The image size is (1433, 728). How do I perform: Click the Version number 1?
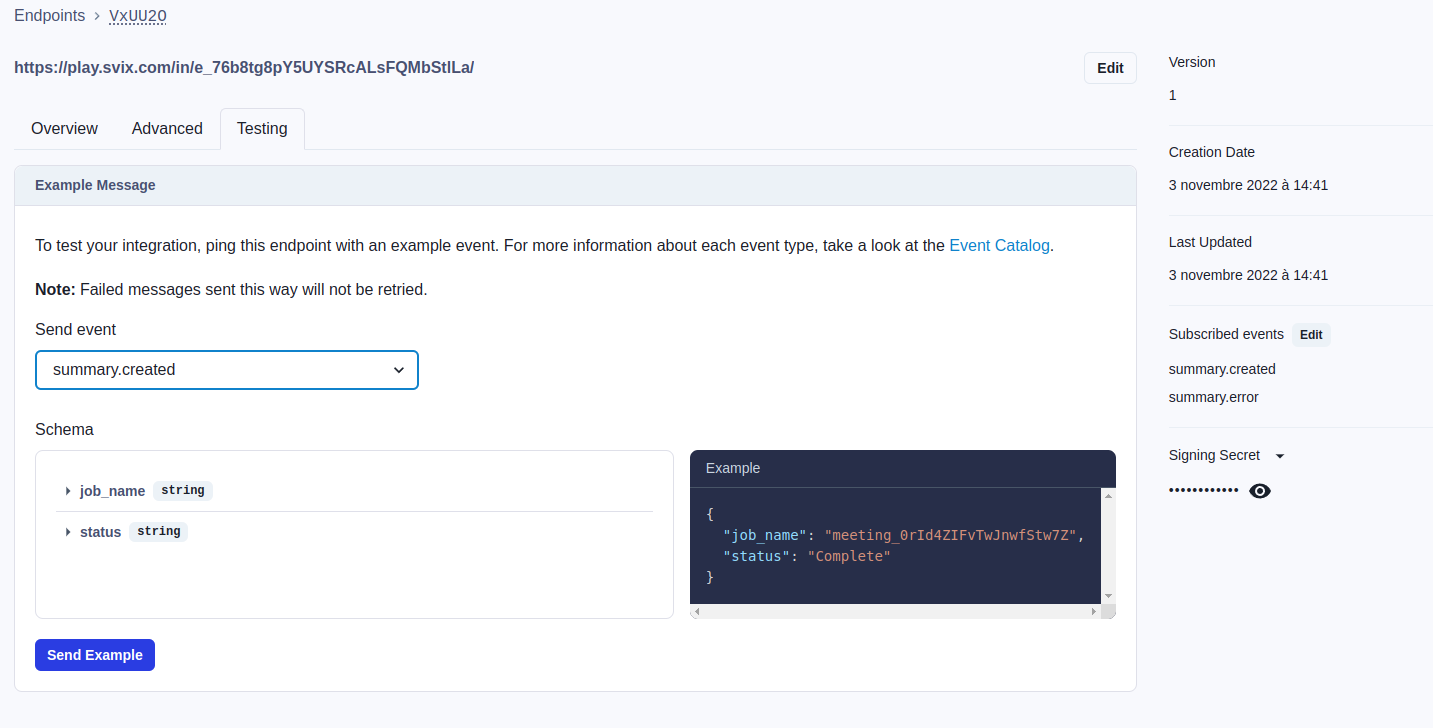point(1173,95)
